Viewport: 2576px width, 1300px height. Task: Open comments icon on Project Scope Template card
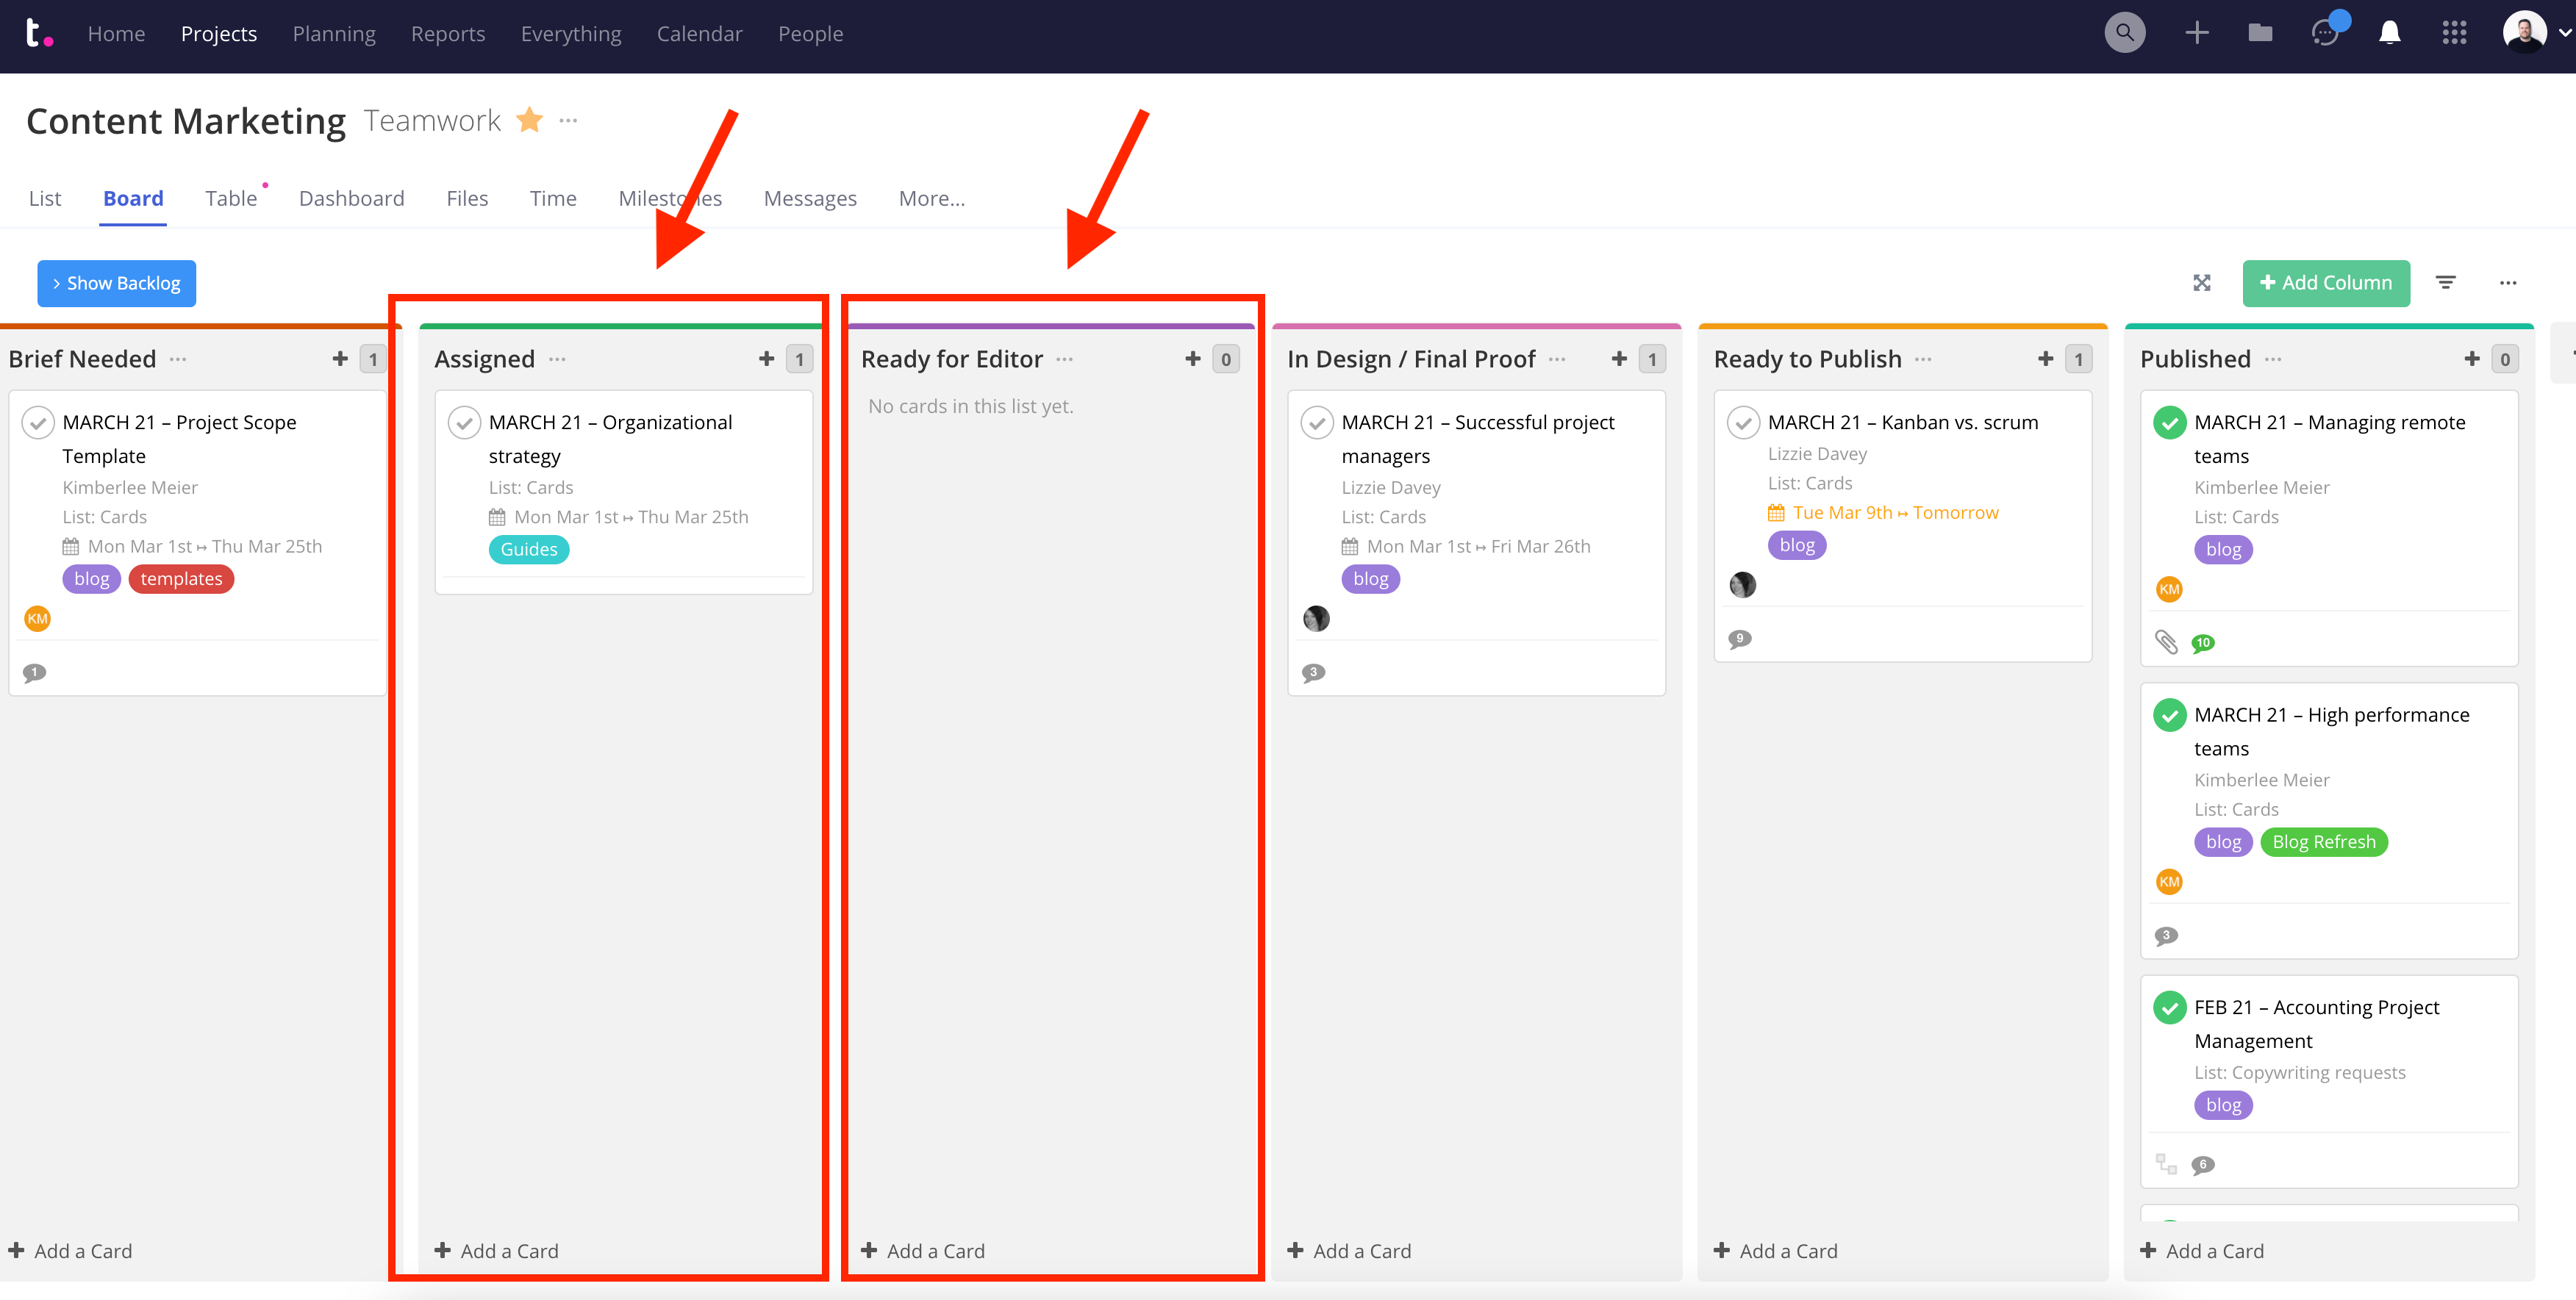34,672
